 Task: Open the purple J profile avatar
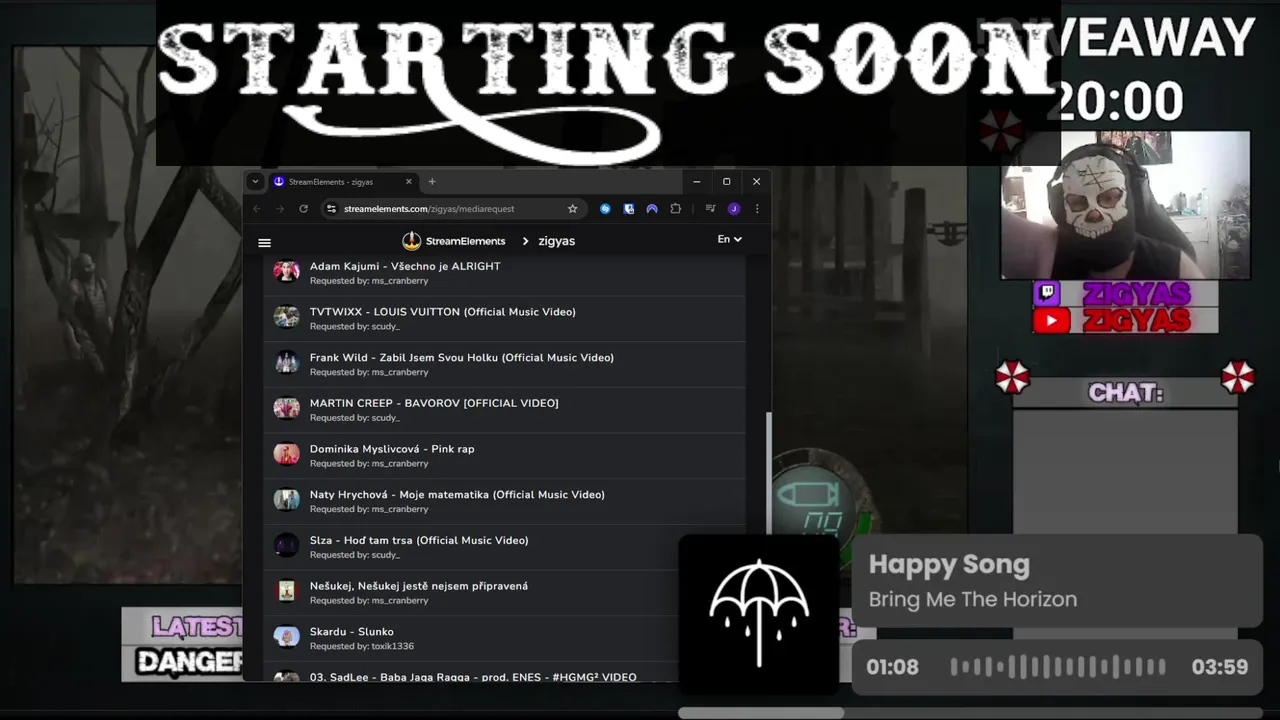733,209
